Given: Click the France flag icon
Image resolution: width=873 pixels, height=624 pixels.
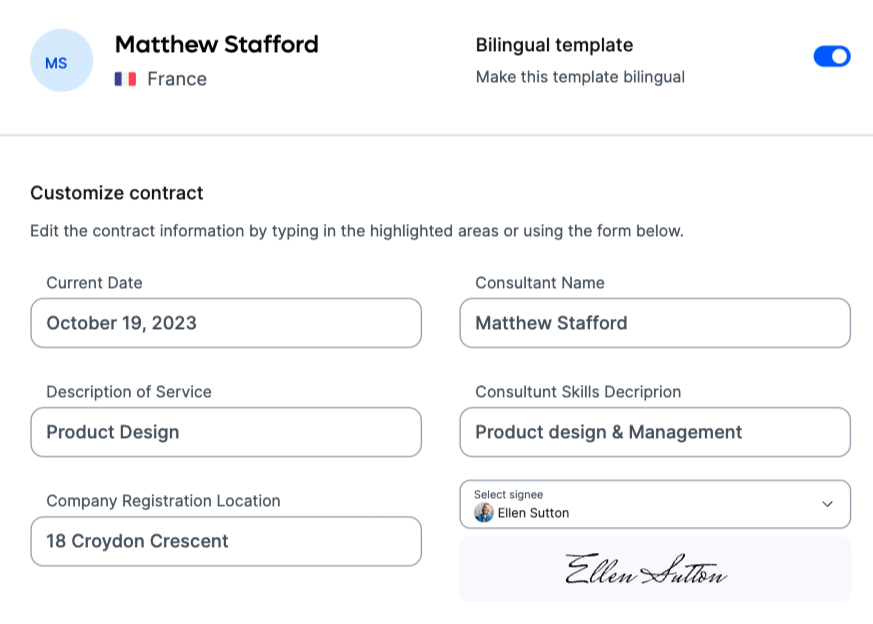Looking at the screenshot, I should coord(125,78).
